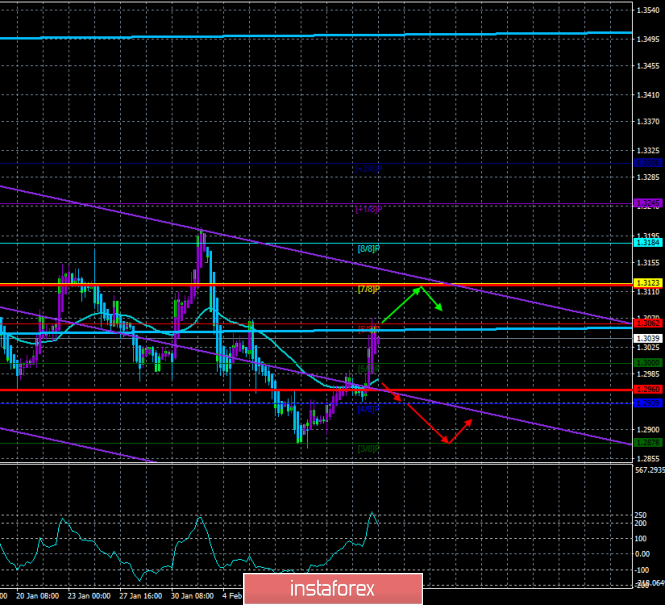This screenshot has width=665, height=605.
Task: Click the 4 Feb time label
Action: point(232,596)
